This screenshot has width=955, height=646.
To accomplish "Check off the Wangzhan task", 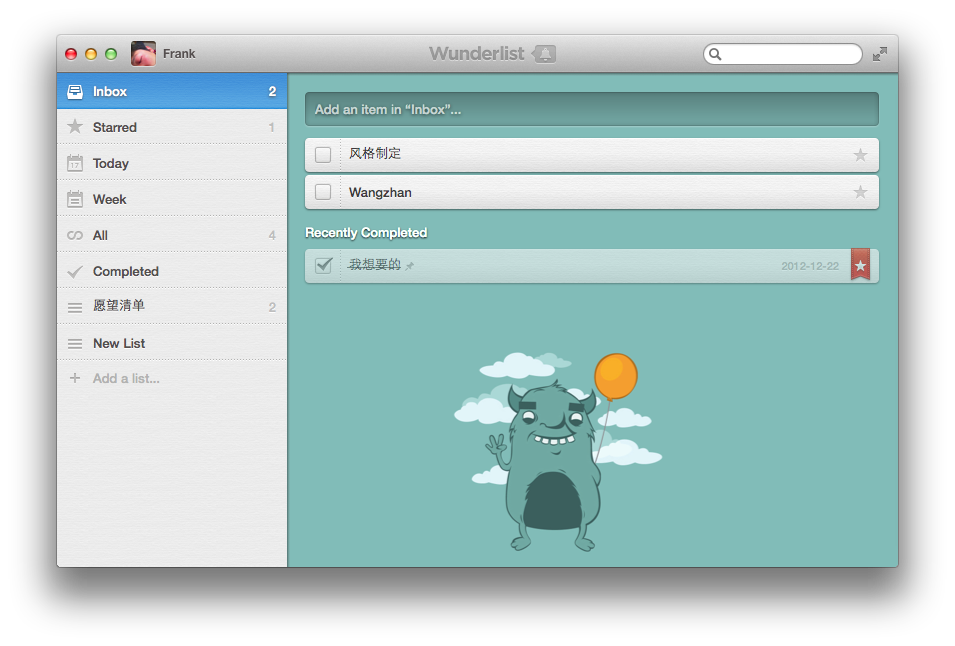I will pos(323,192).
